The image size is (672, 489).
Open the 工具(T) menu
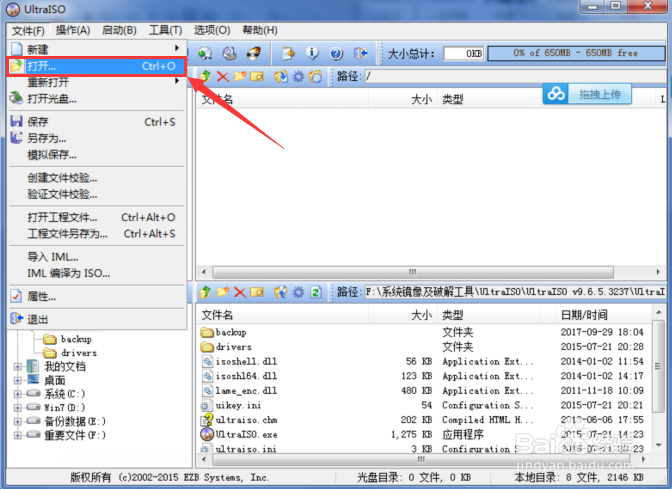165,30
